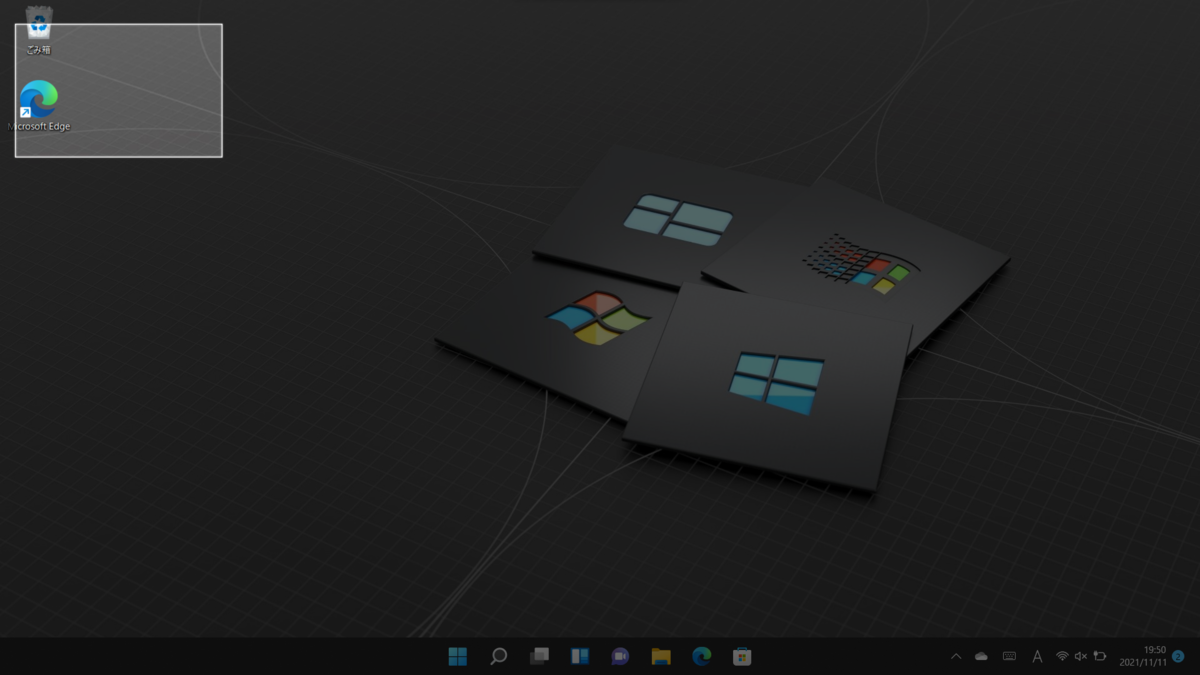The height and width of the screenshot is (675, 1200).
Task: Open the clock showing 19:50 2021/11/11
Action: (1143, 656)
